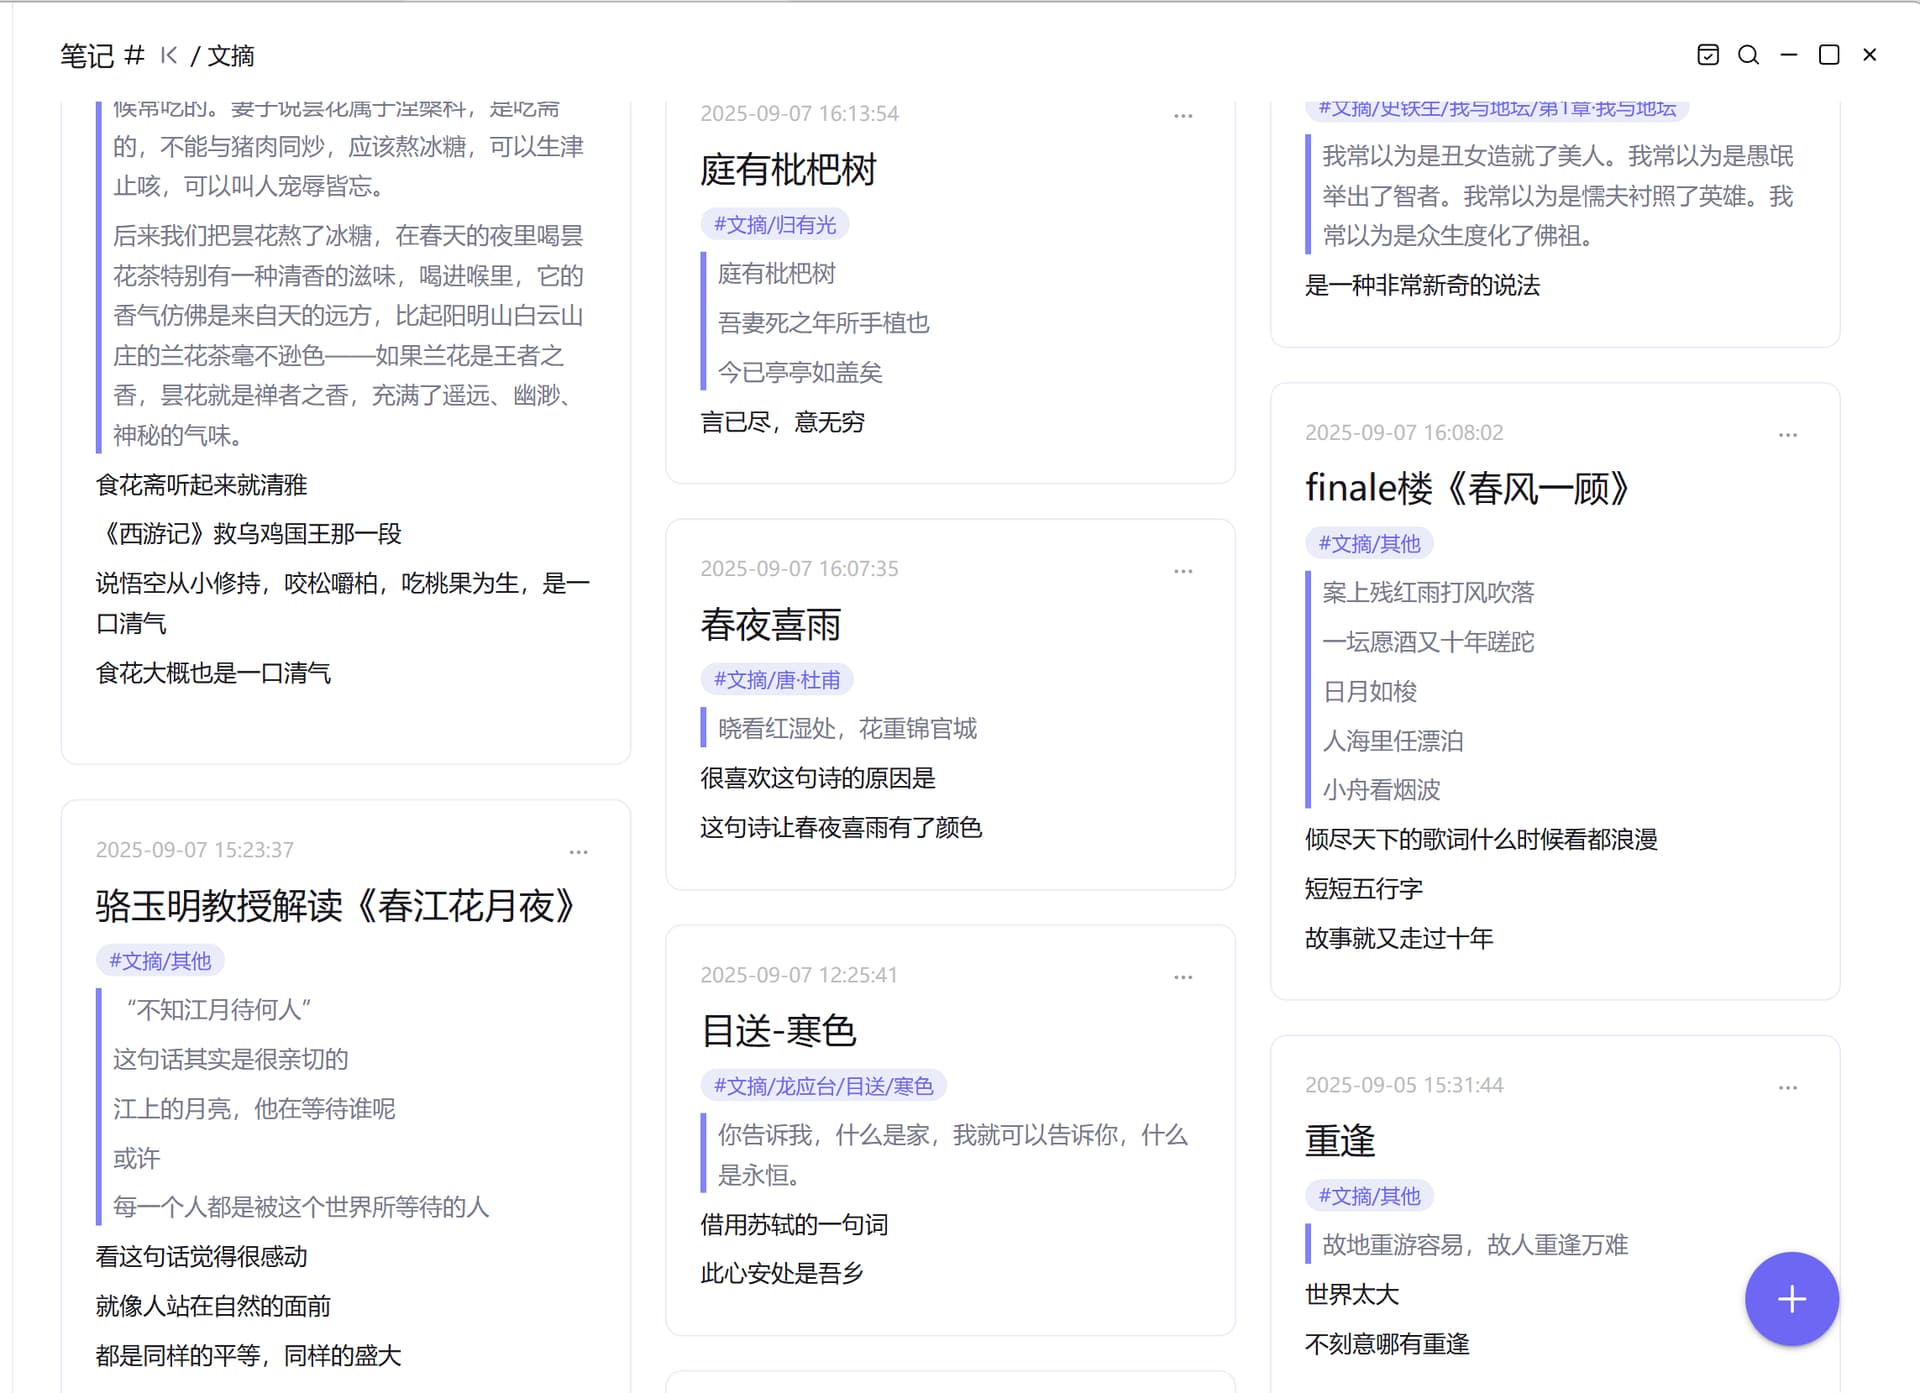Open more options on 春夜喜雨 note
Viewport: 1920px width, 1393px height.
[x=1183, y=571]
